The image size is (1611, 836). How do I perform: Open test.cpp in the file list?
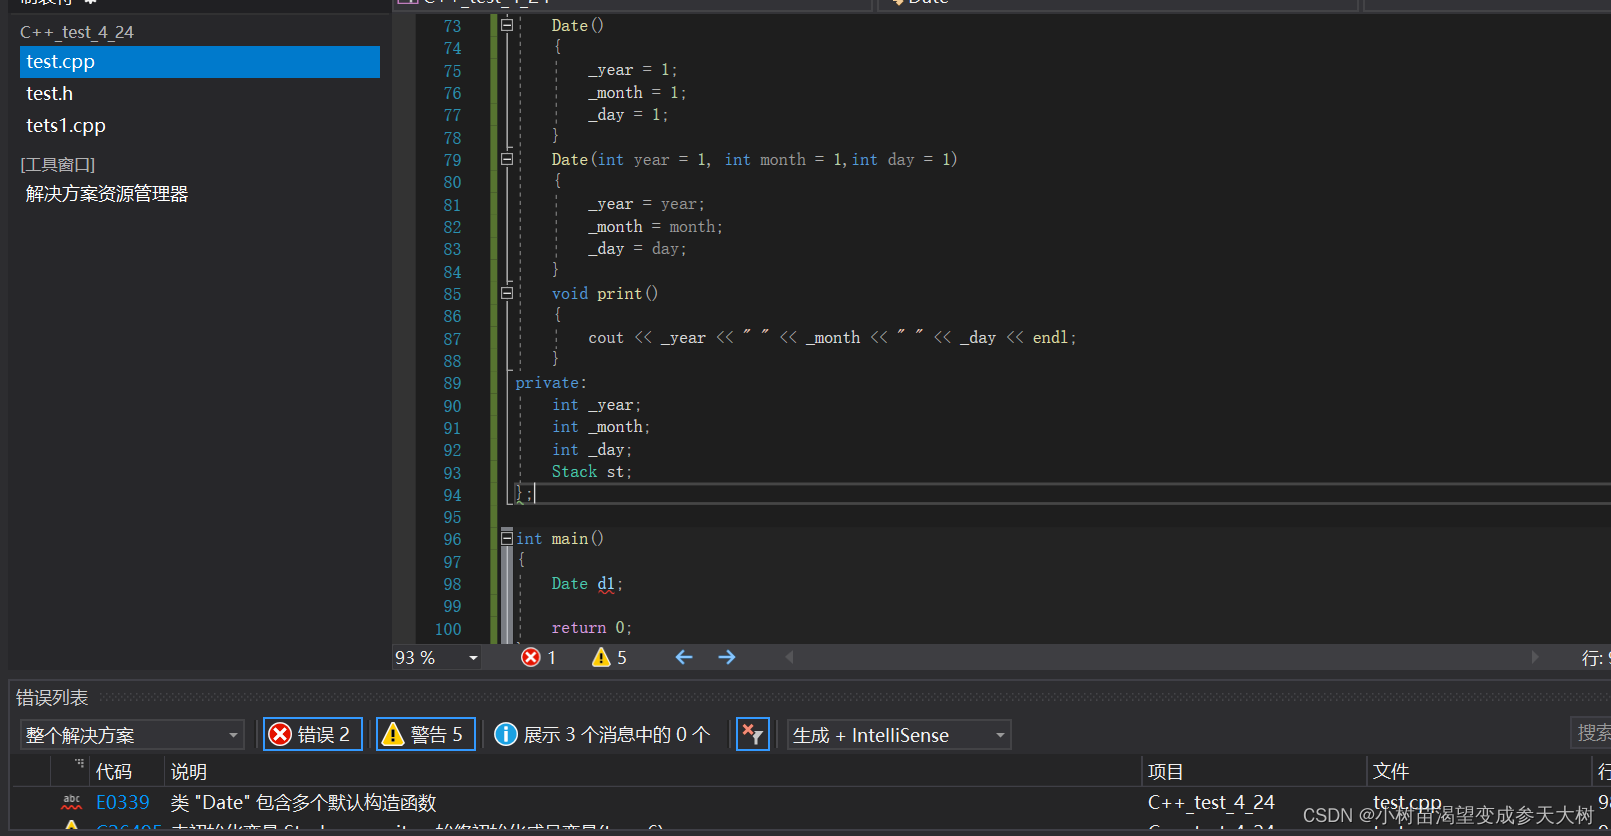(x=199, y=62)
